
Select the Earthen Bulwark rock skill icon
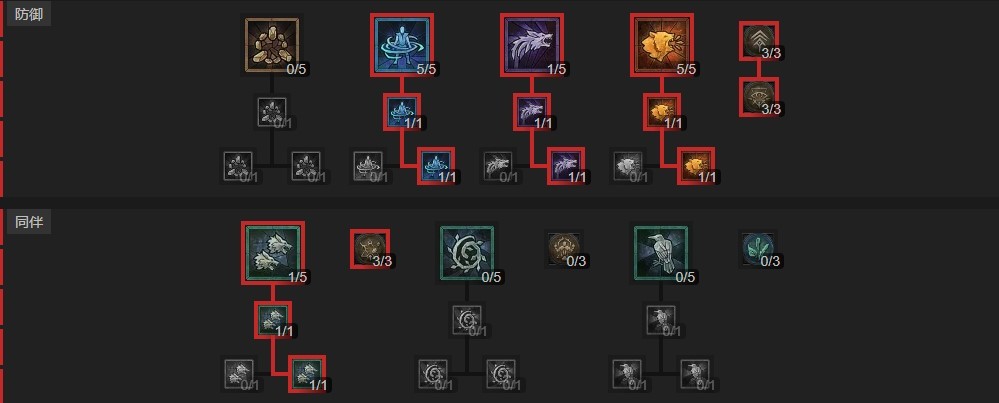pyautogui.click(x=272, y=45)
